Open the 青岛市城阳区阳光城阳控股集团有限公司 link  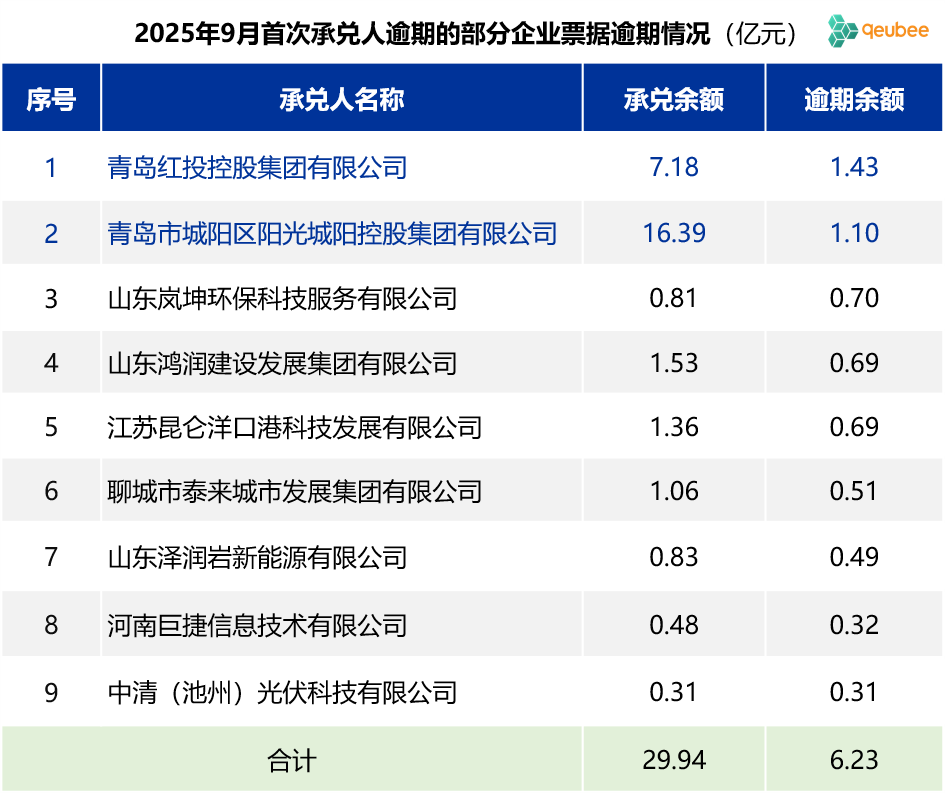(x=332, y=233)
